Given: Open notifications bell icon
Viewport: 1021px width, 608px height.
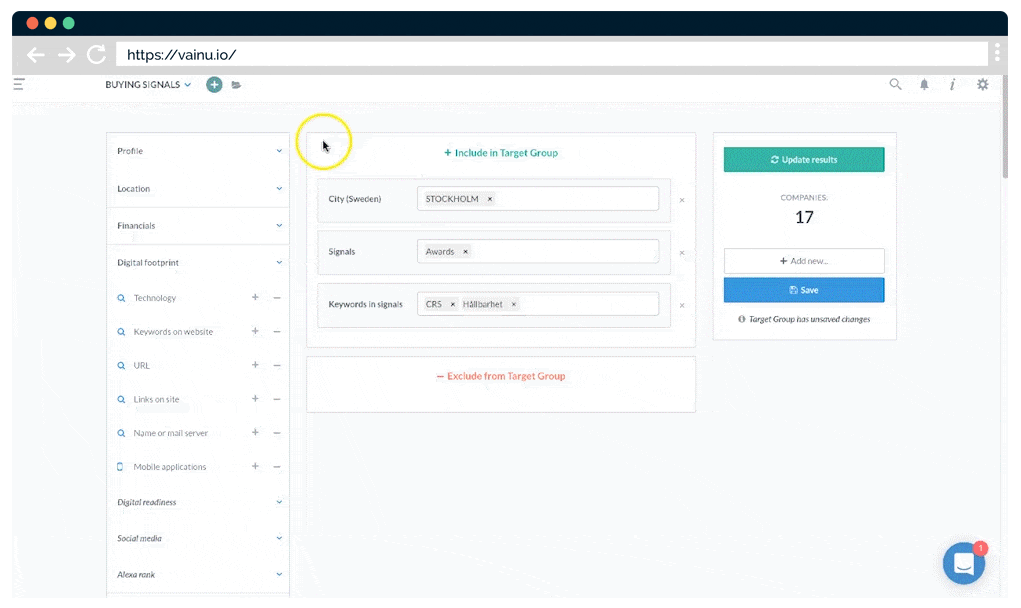Looking at the screenshot, I should tap(924, 85).
